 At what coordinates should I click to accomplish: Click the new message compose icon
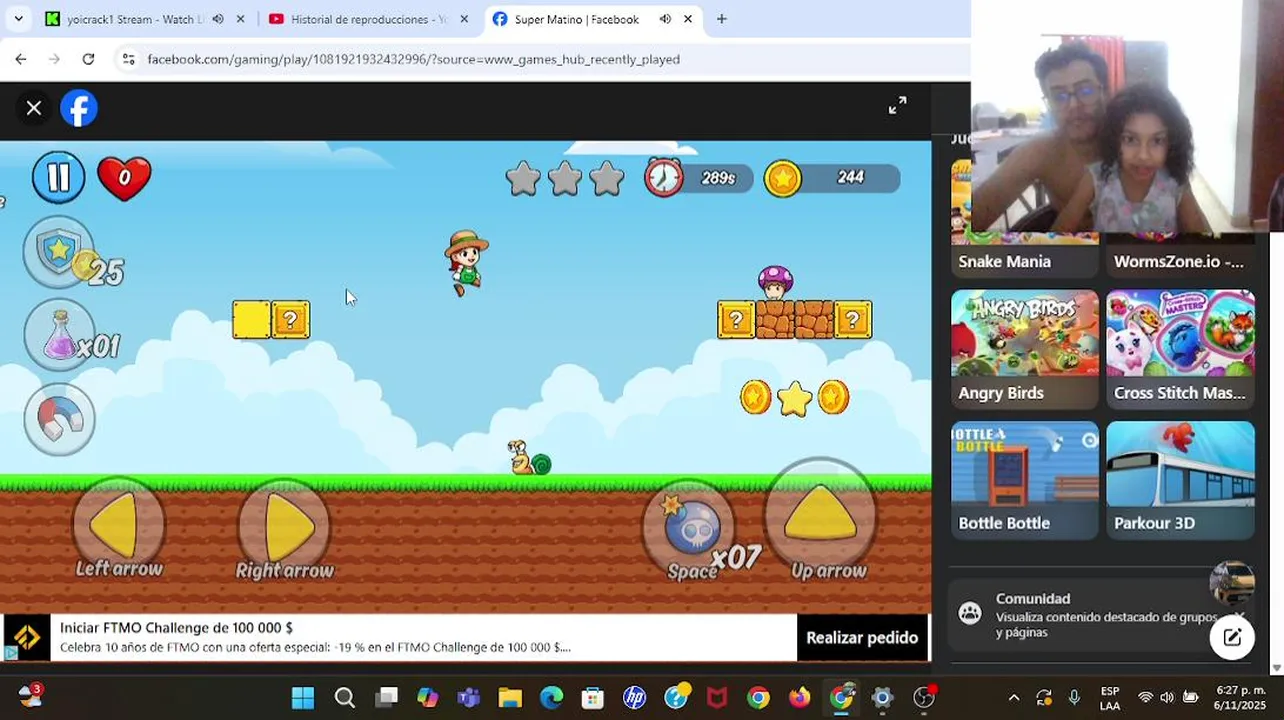[1232, 637]
